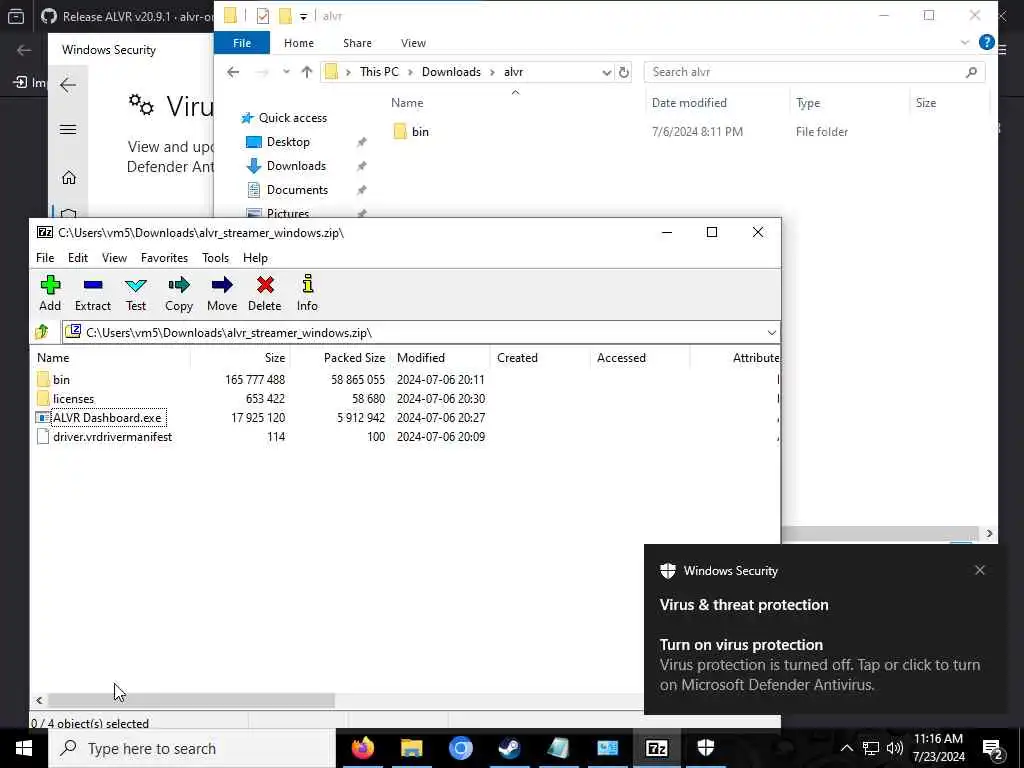Click the Search alvr input field
The height and width of the screenshot is (768, 1024).
pyautogui.click(x=814, y=72)
